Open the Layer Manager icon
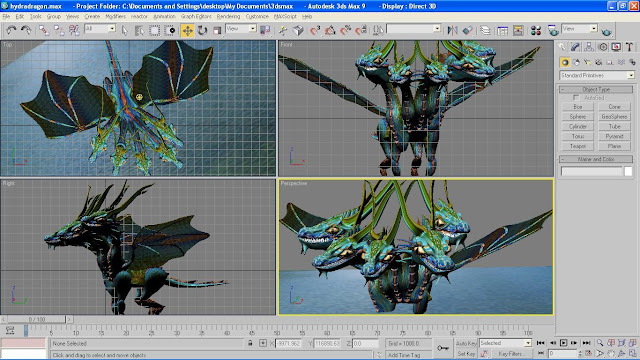Image resolution: width=640 pixels, height=360 pixels. 485,30
